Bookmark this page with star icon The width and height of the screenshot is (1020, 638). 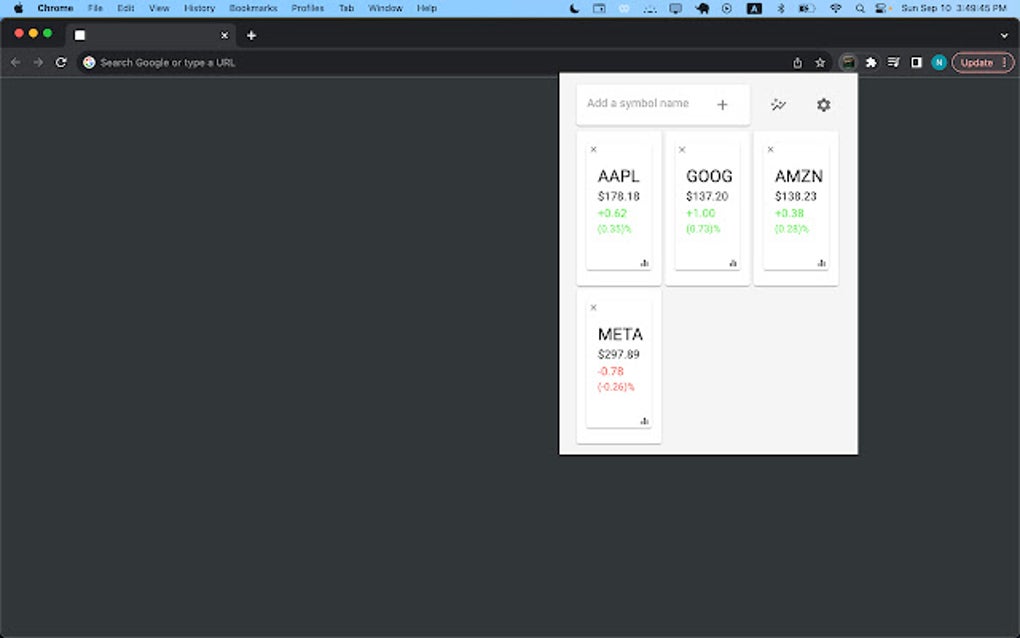coord(820,62)
